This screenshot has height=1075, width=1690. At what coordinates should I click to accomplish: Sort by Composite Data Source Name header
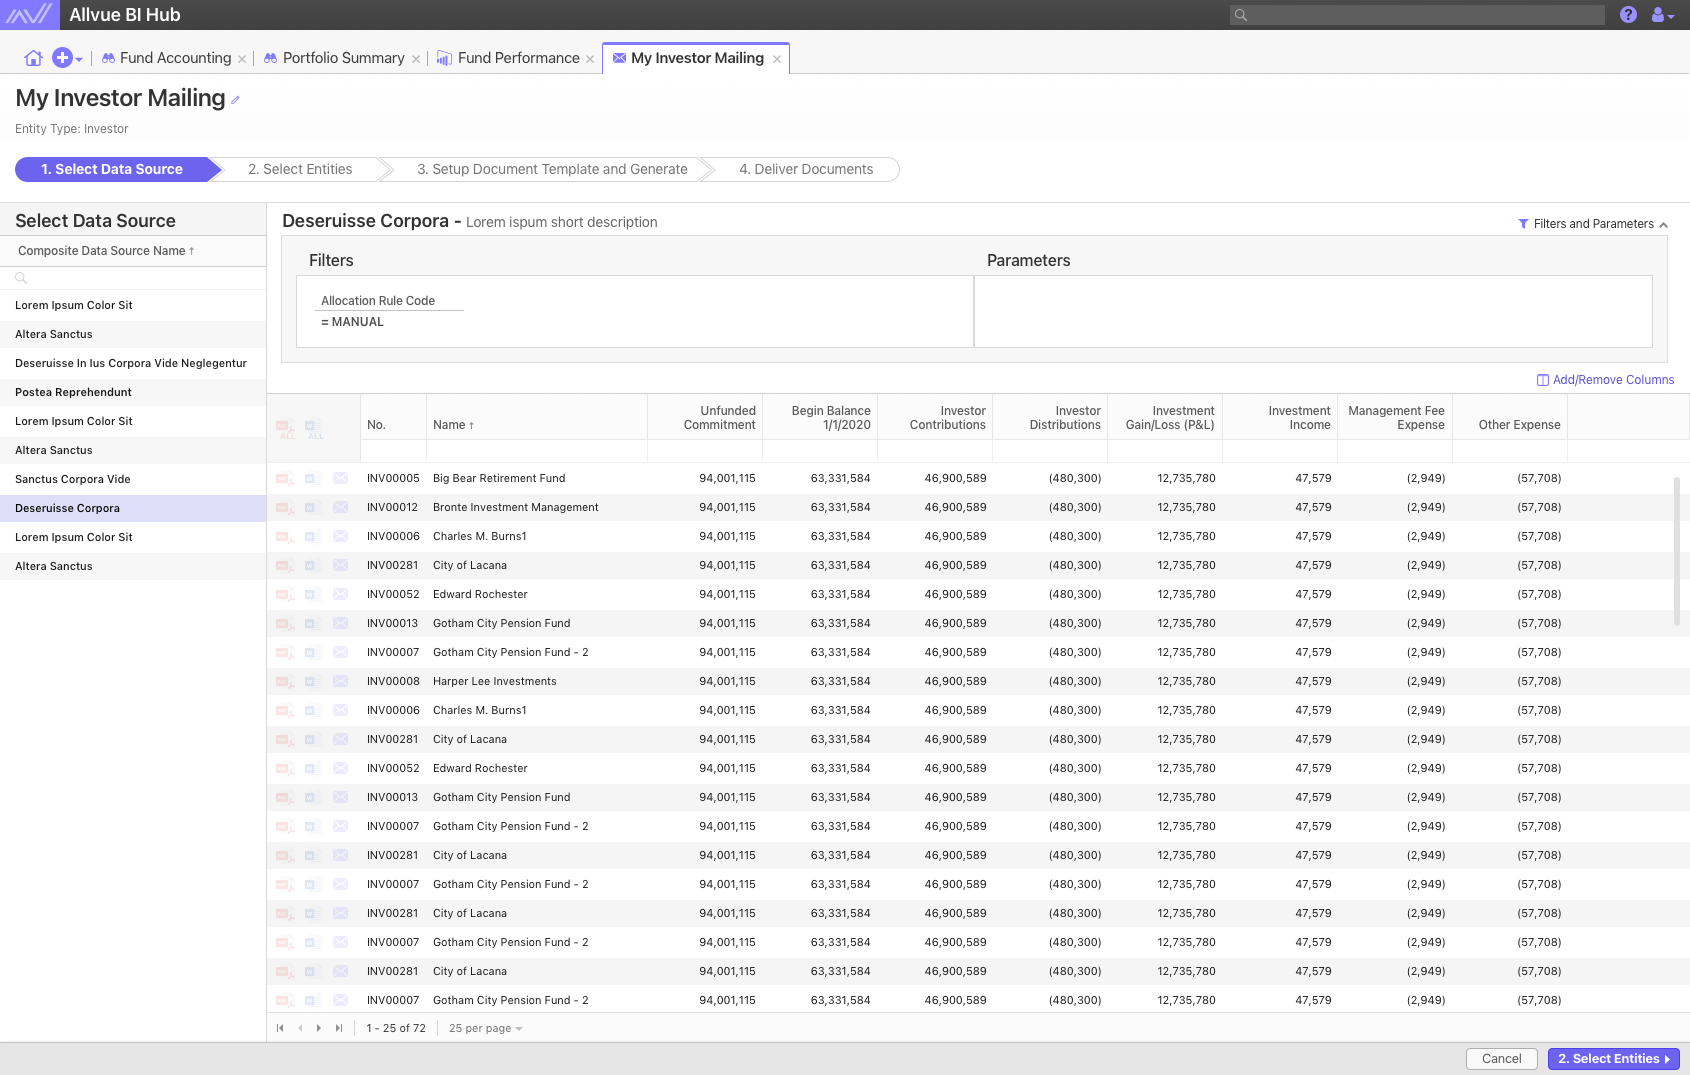pos(106,251)
